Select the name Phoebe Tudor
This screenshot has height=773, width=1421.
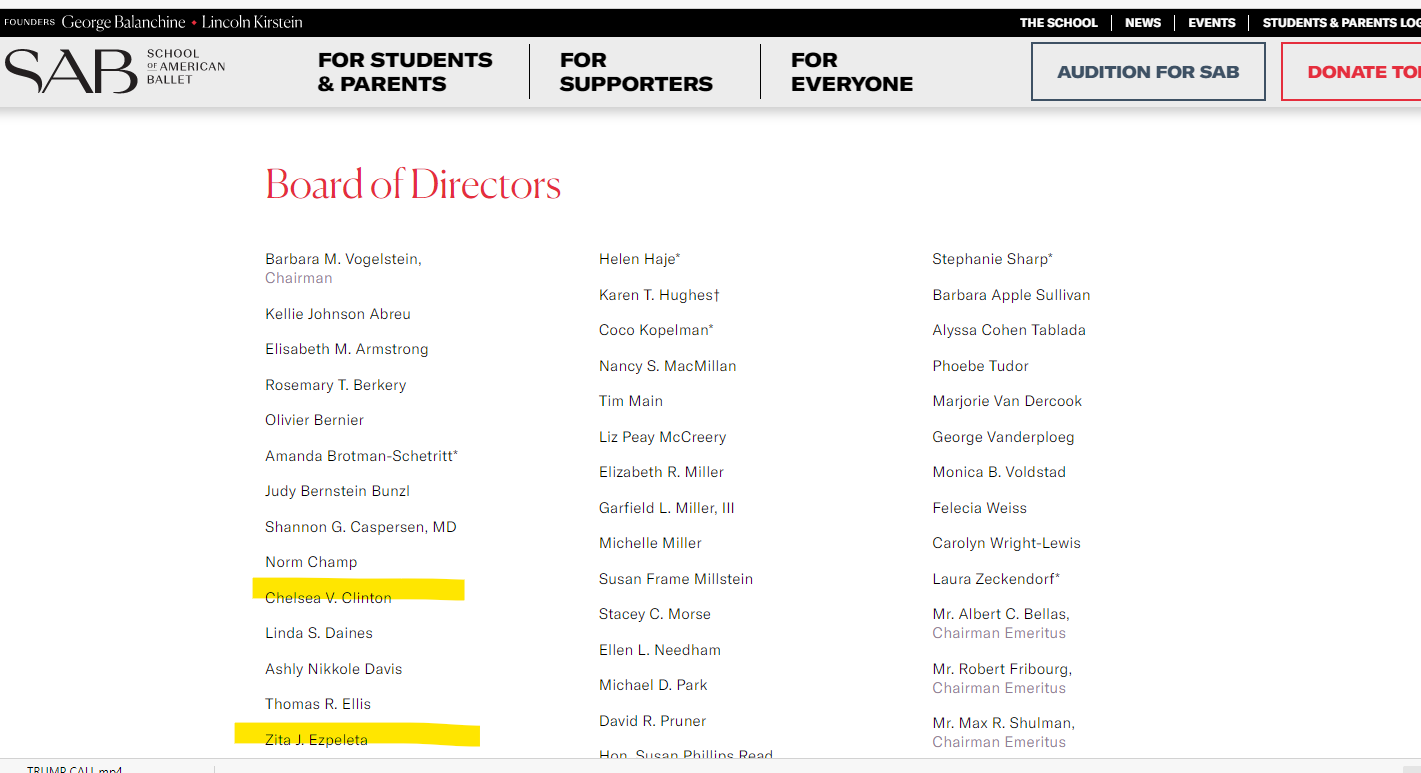[x=980, y=366]
